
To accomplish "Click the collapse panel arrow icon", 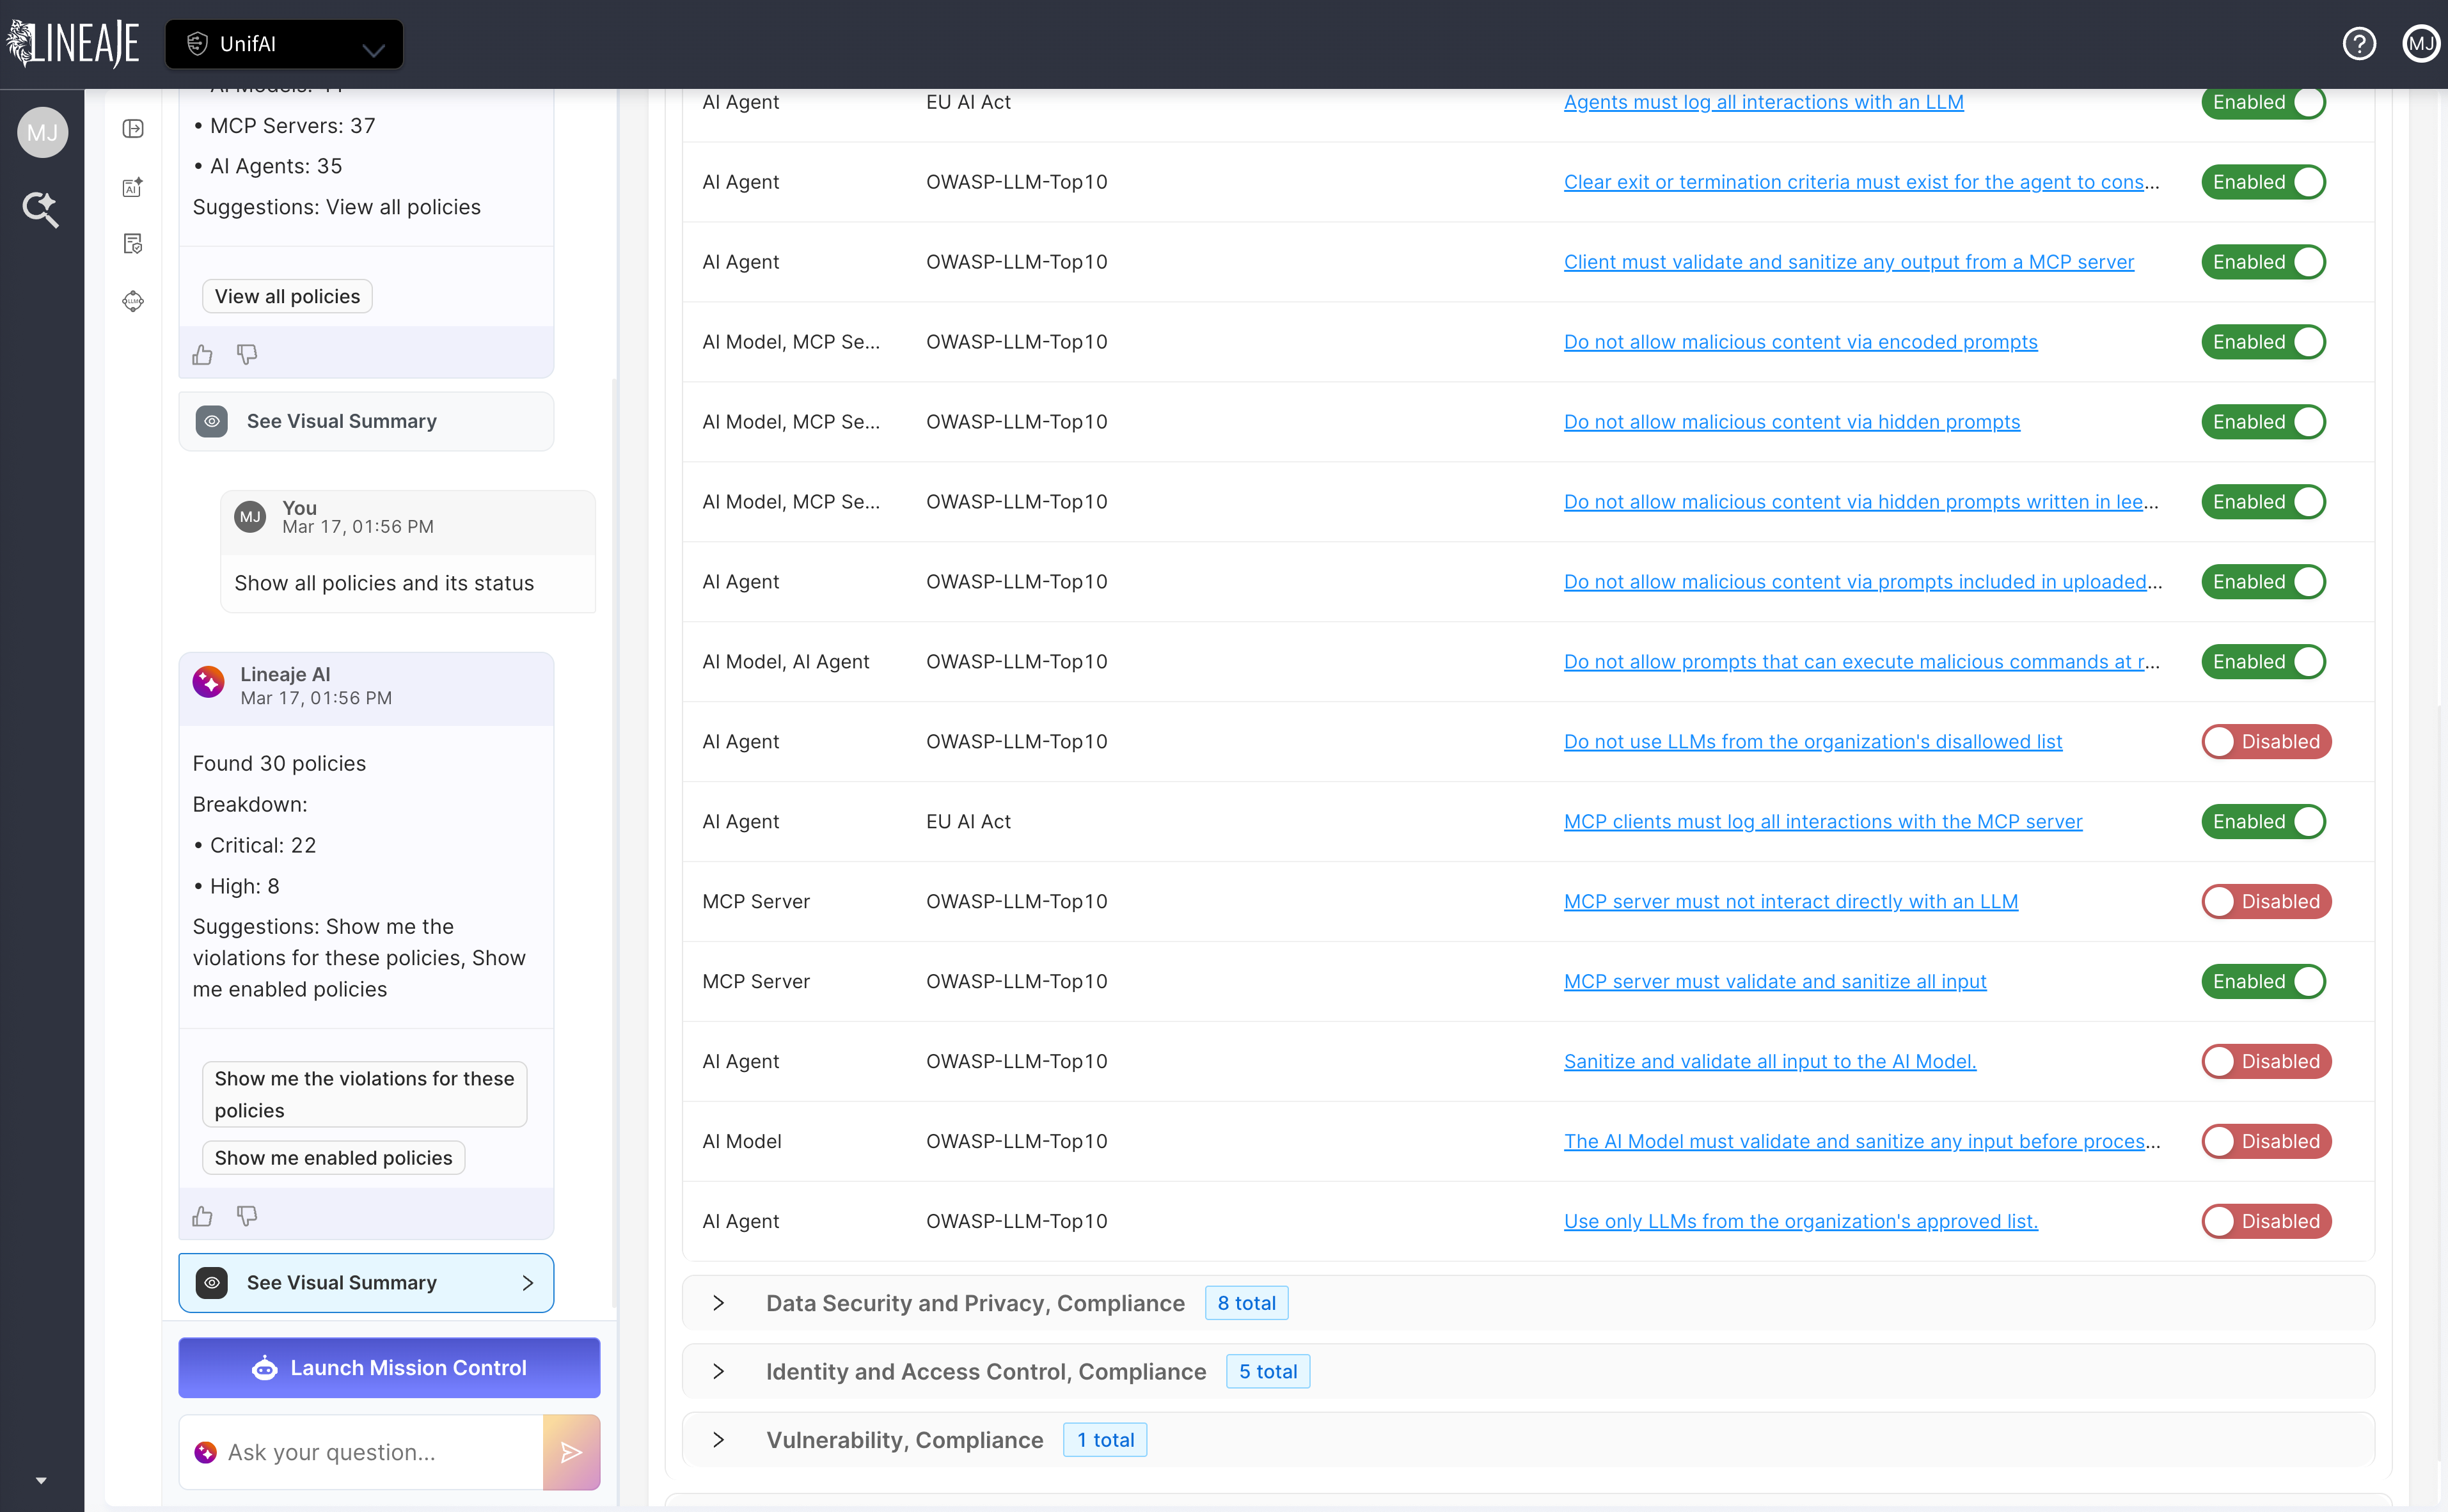I will point(133,128).
